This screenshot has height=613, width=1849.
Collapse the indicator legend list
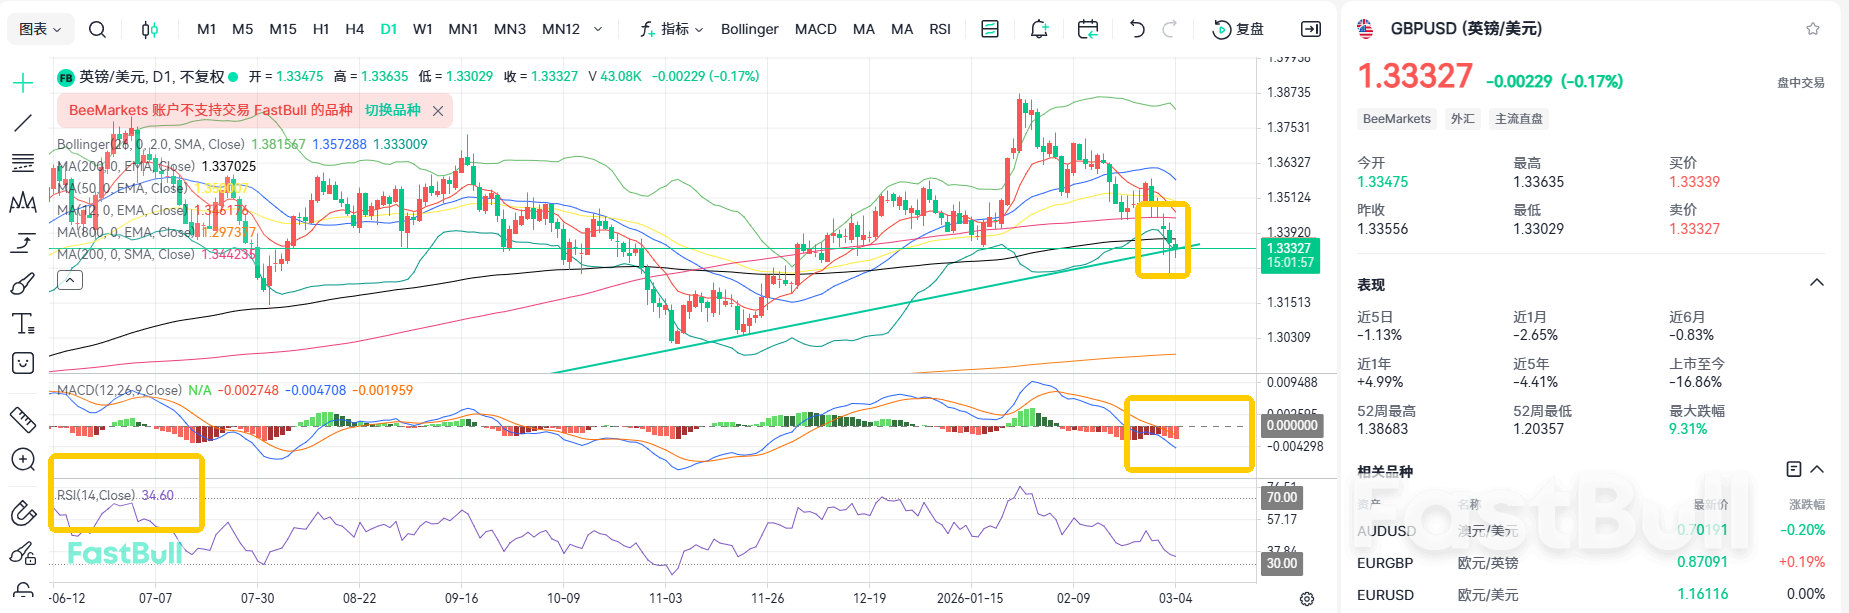click(x=70, y=280)
